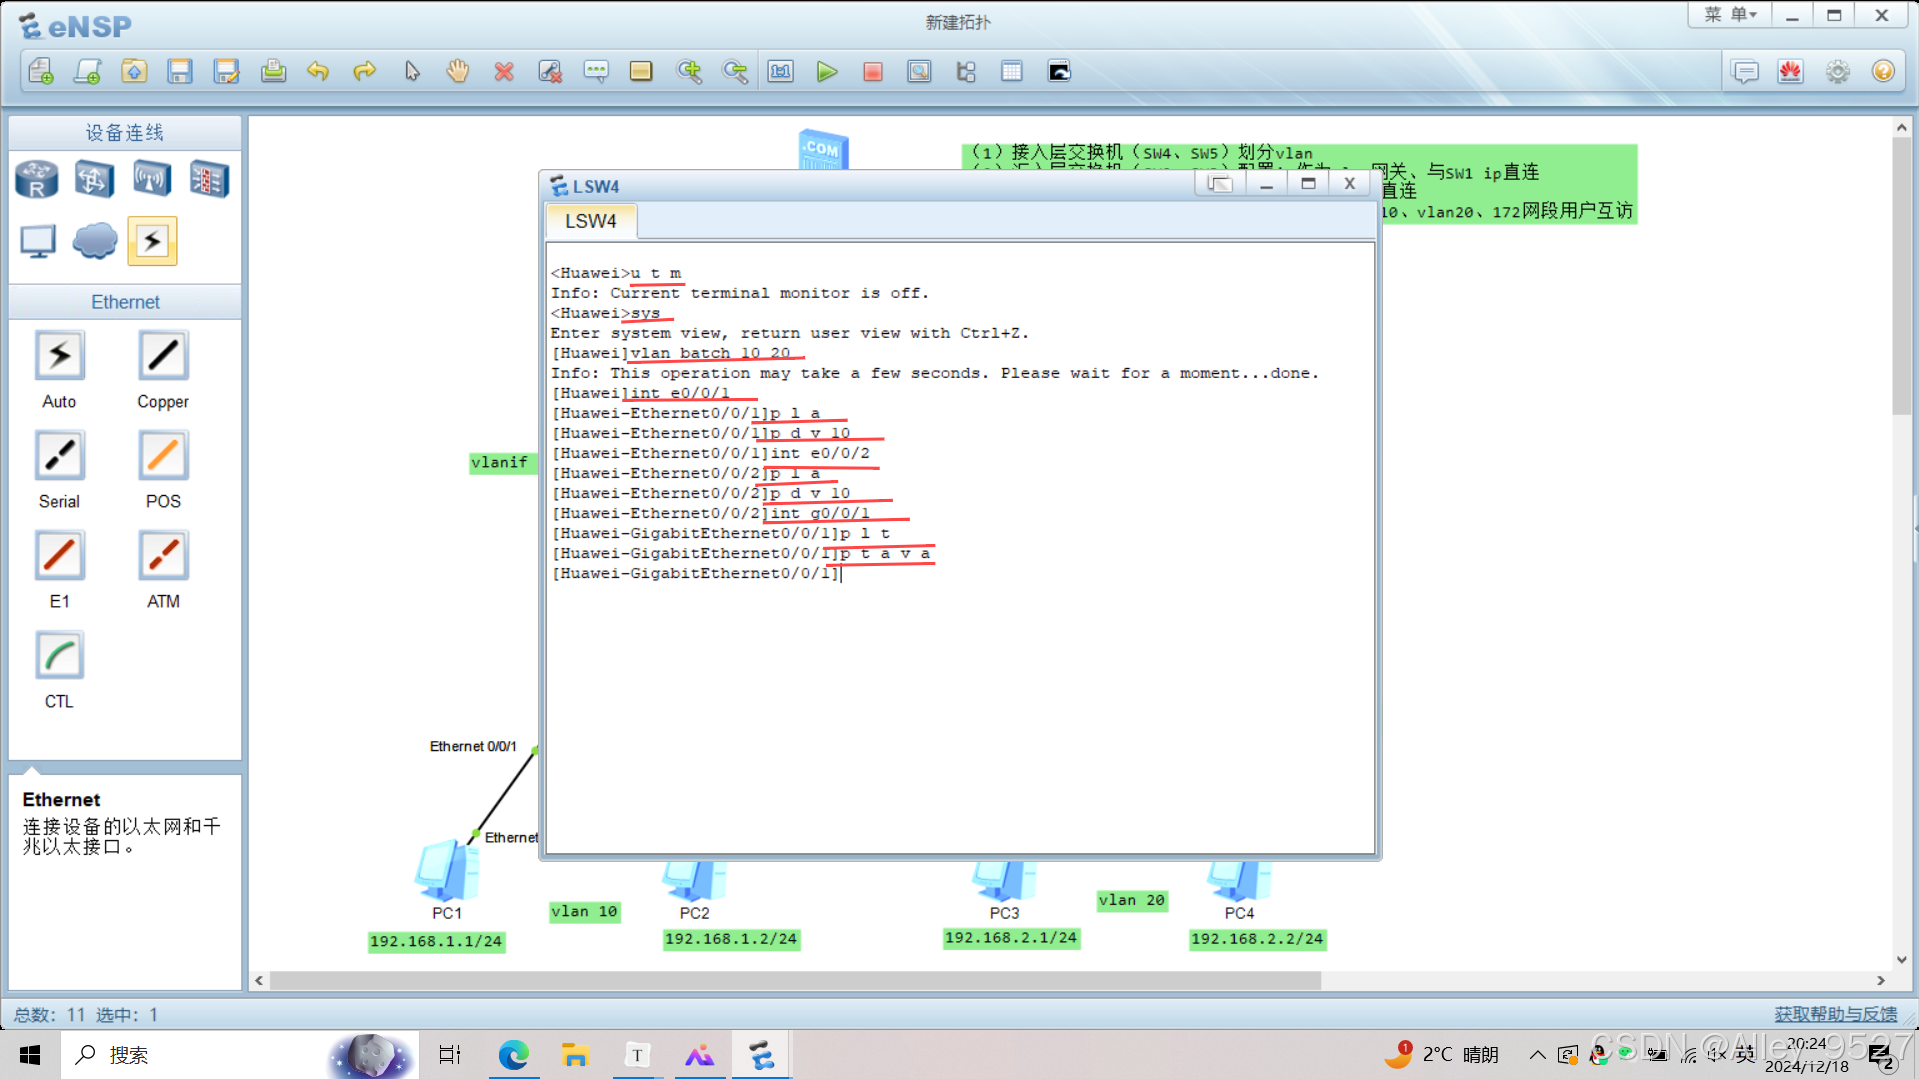Click the Save As toolbar icon
The height and width of the screenshot is (1079, 1919).
click(x=227, y=71)
